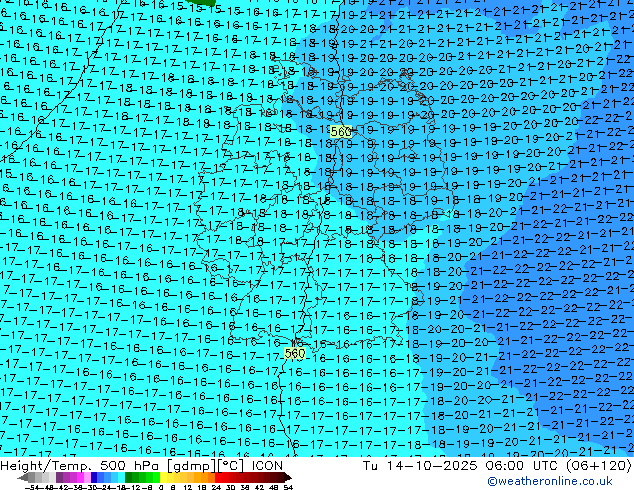Viewport: 634px width, 490px height.
Task: Pick the dark blue swatch in legend
Action: pyautogui.click(x=94, y=477)
